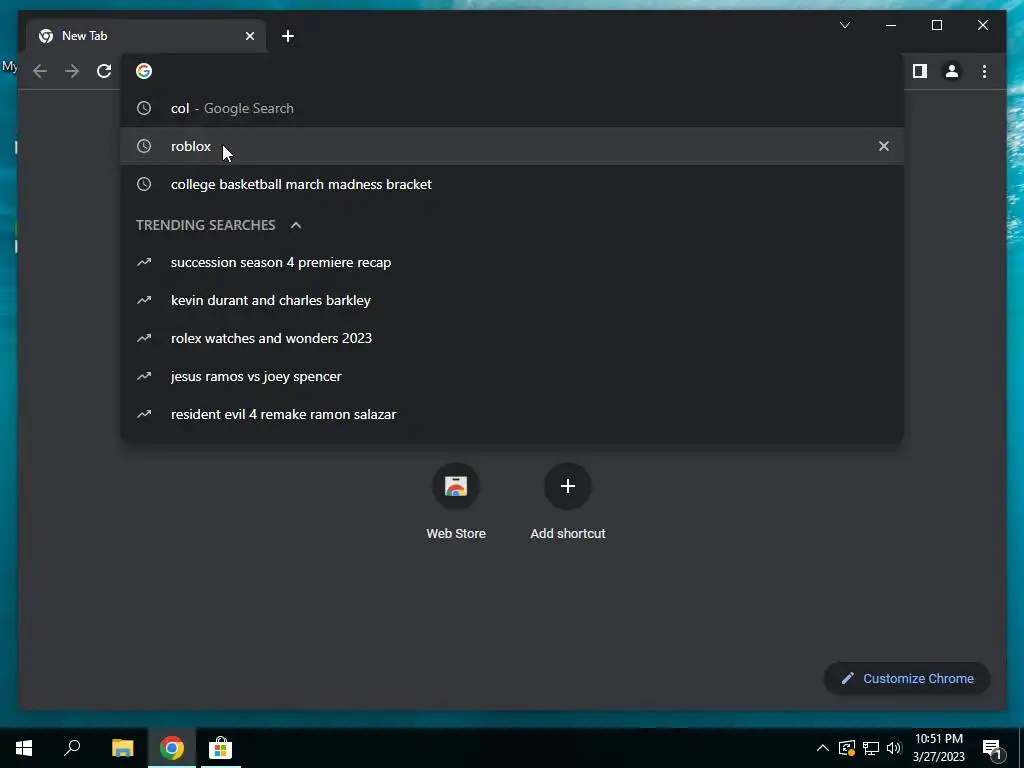The image size is (1024, 768).
Task: Pick college basketball march madness bracket suggestion
Action: pyautogui.click(x=512, y=184)
